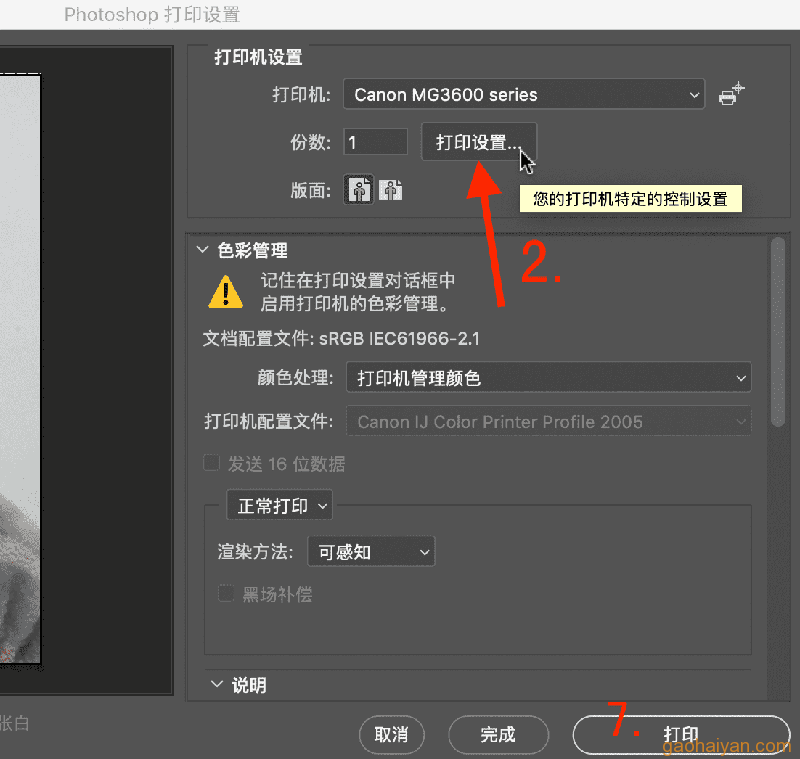Collapse the 说明 description section

click(x=217, y=684)
